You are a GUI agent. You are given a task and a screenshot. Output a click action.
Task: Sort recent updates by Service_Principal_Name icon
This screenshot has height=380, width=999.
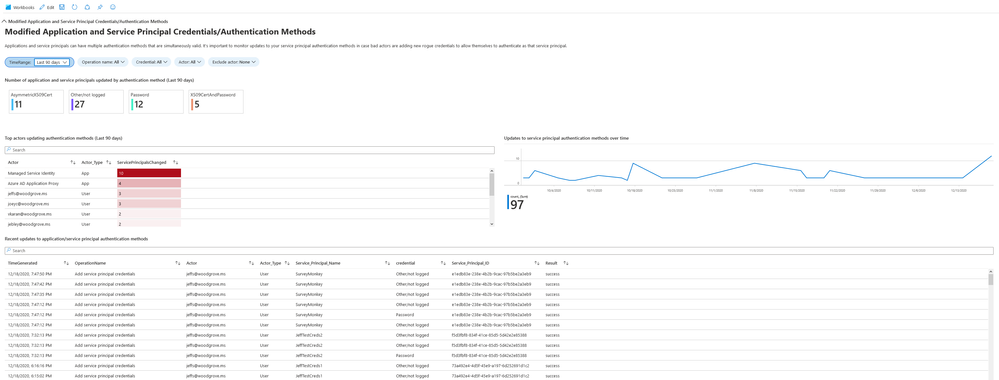(388, 263)
